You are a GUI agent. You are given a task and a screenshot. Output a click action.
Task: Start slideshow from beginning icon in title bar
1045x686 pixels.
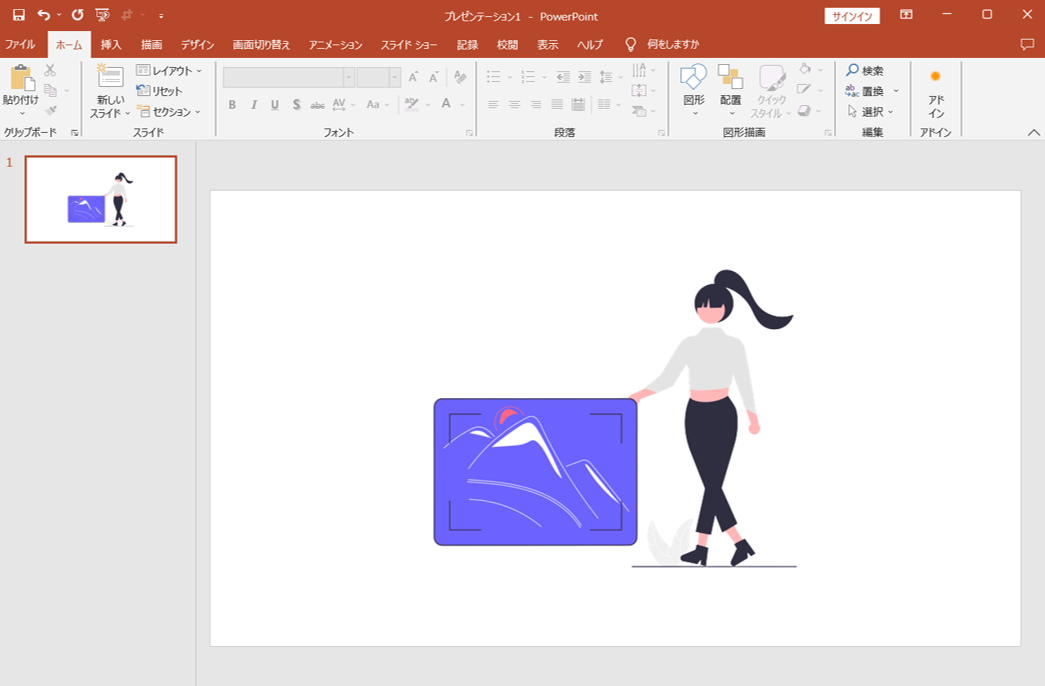102,15
